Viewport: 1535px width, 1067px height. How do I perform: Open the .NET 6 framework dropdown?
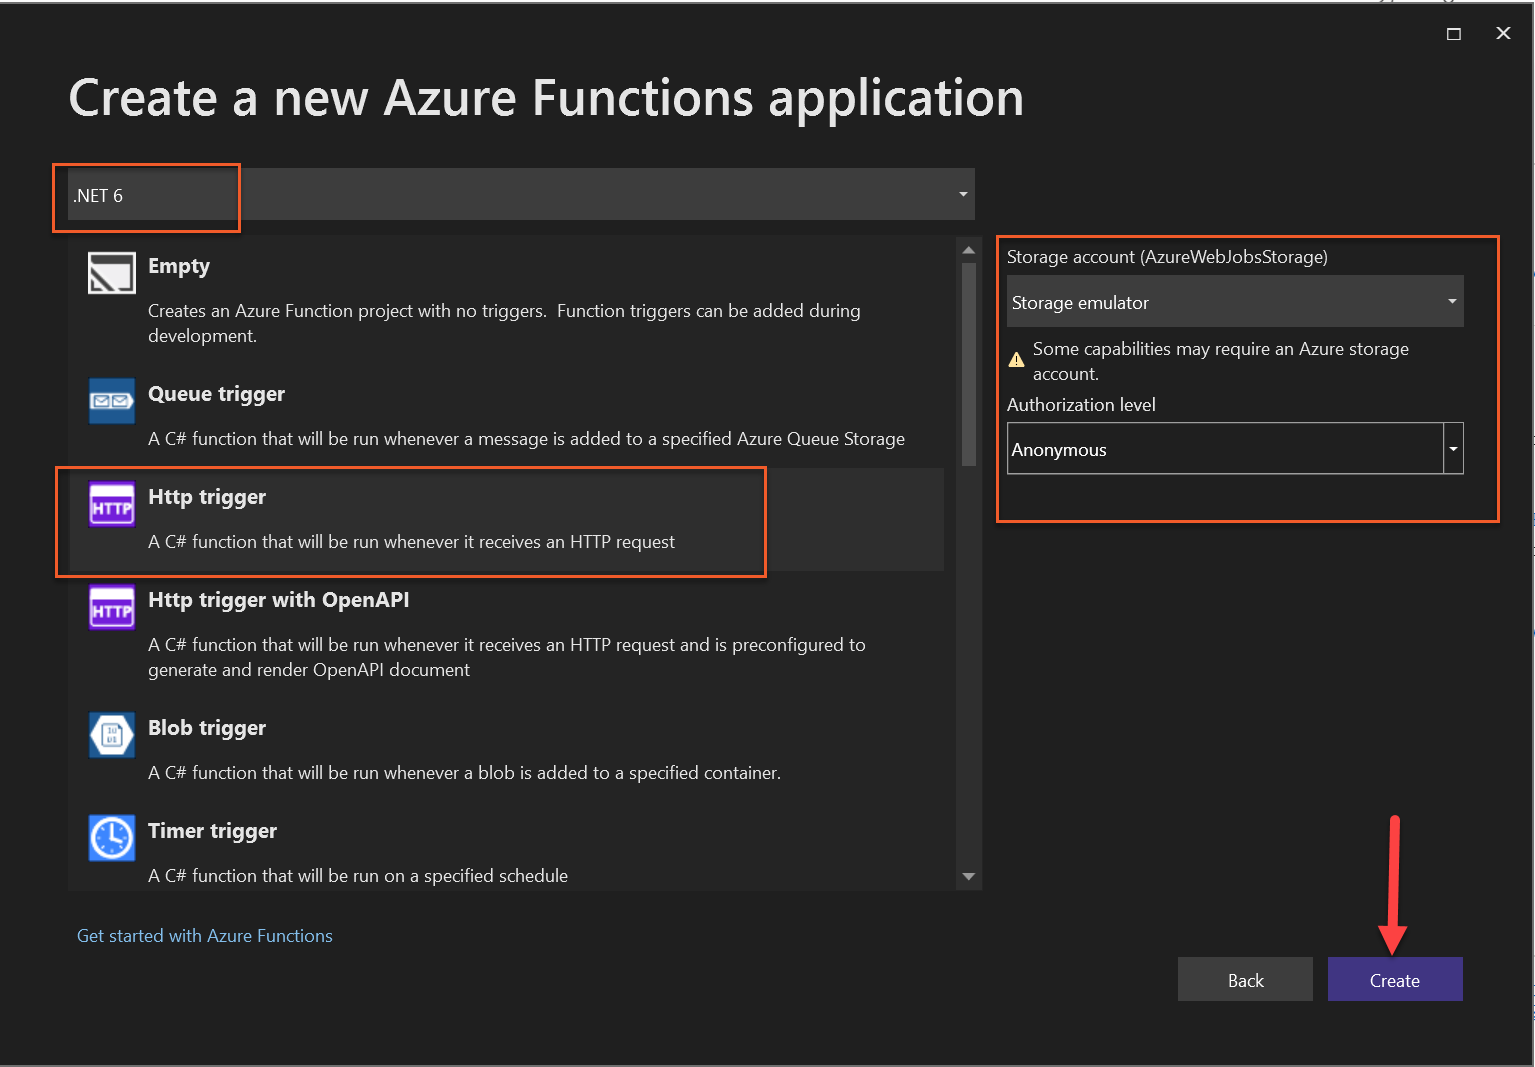tap(521, 194)
